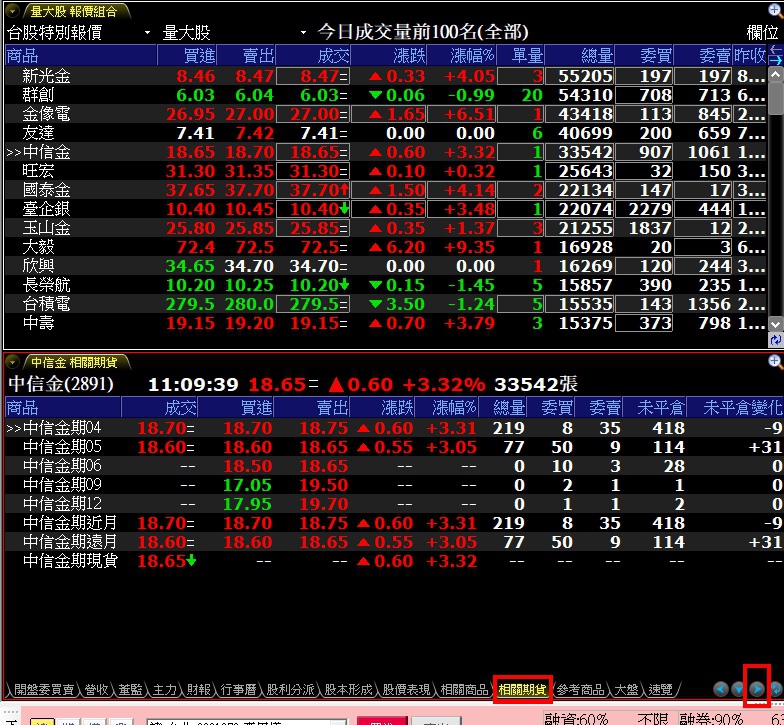Select the 中信金期09 futures row
The height and width of the screenshot is (725, 784).
(x=394, y=485)
